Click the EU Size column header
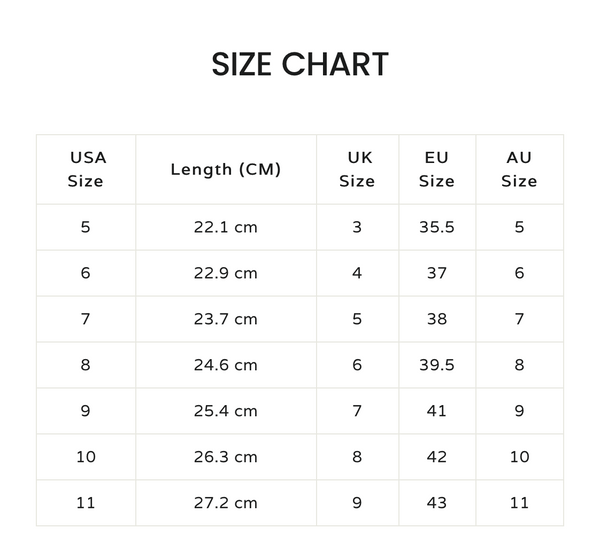 [437, 169]
